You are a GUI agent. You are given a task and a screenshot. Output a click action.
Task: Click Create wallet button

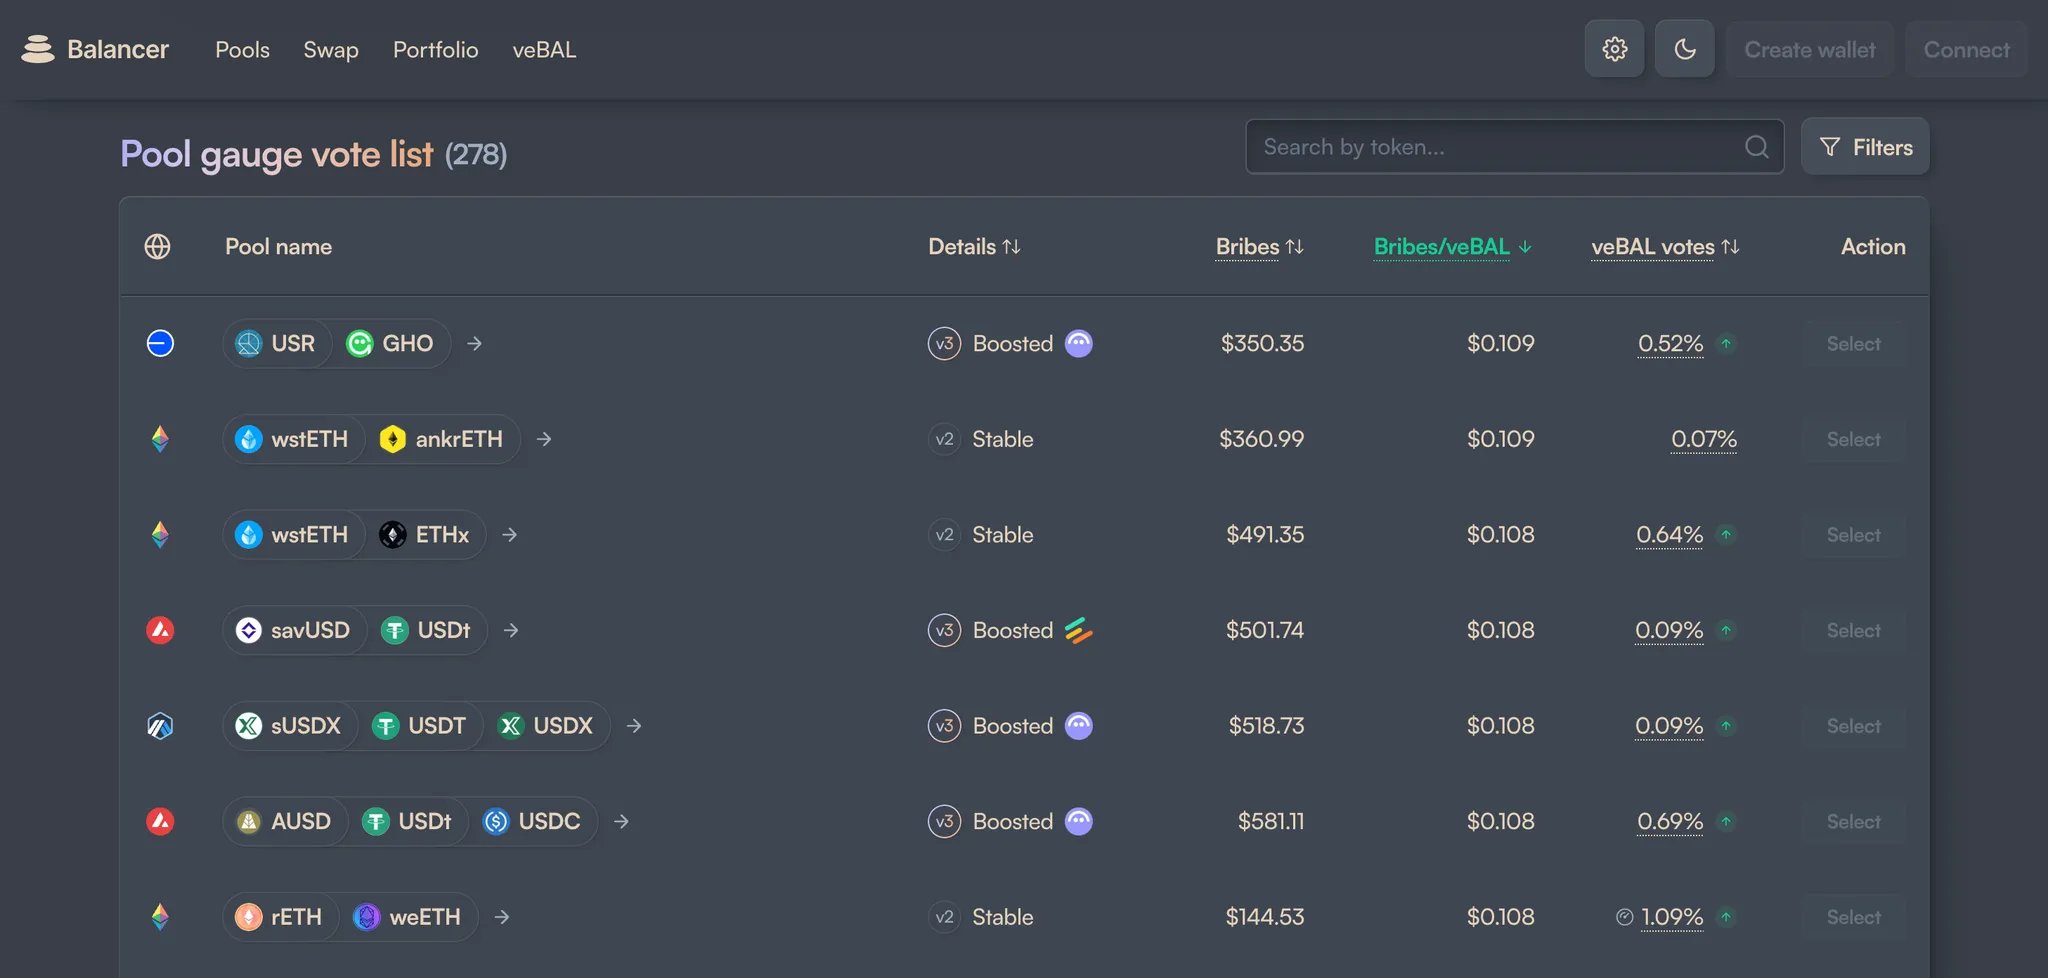pos(1810,49)
